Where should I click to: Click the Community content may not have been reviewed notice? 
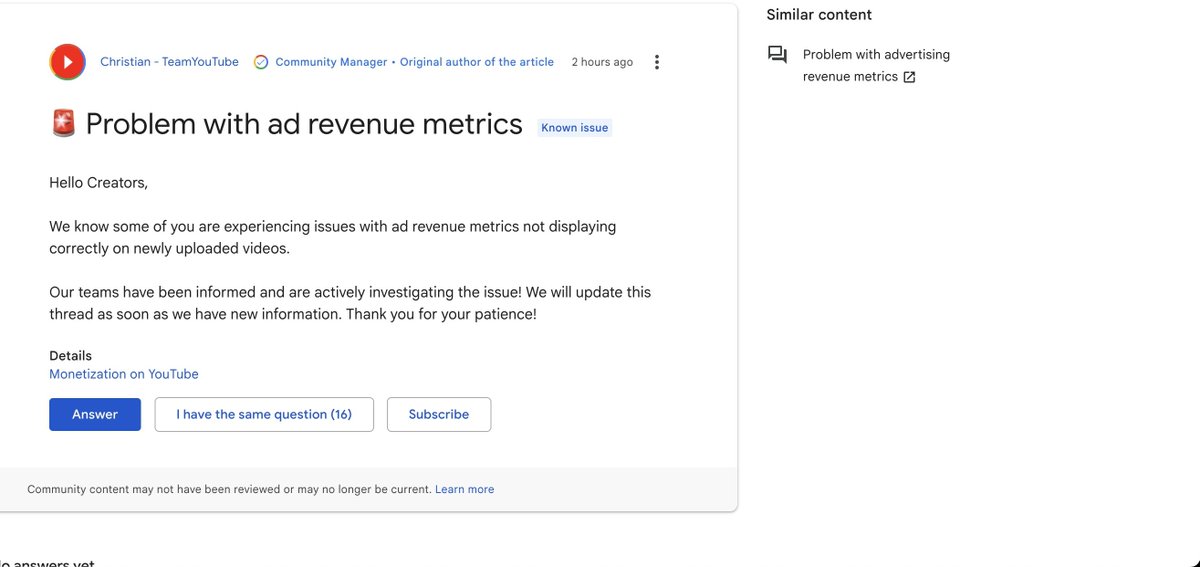coord(229,489)
